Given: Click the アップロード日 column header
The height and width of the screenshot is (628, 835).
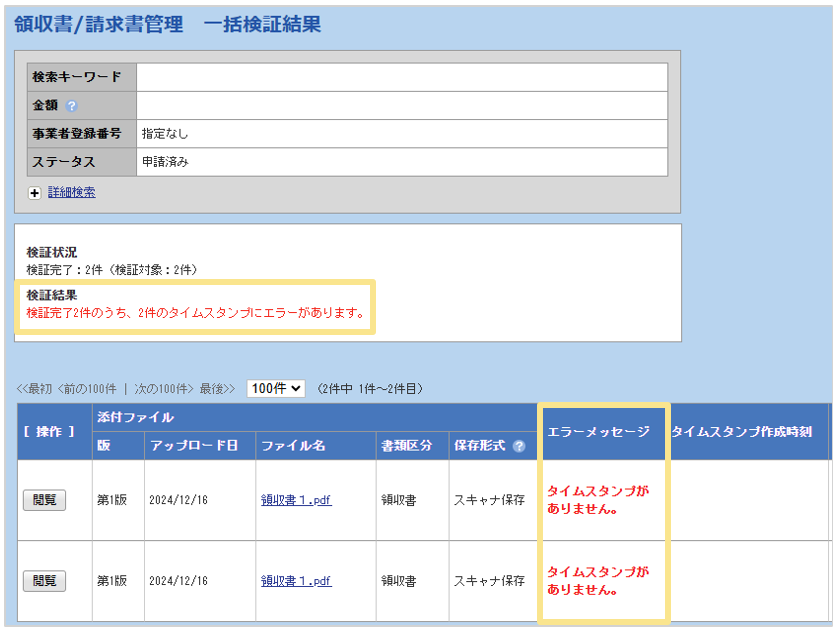Looking at the screenshot, I should (194, 446).
